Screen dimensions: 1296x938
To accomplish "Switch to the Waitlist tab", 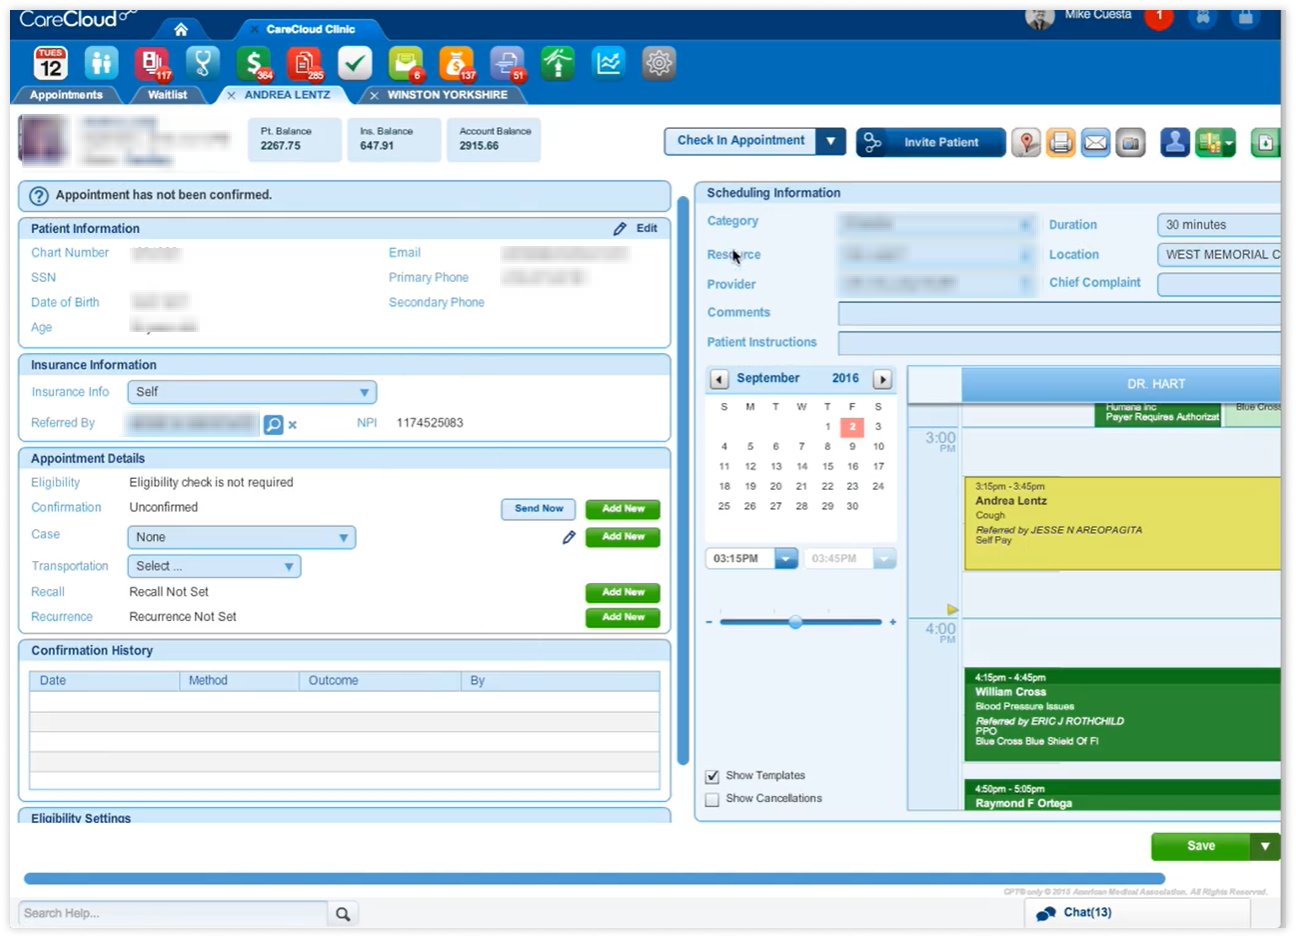I will 167,96.
